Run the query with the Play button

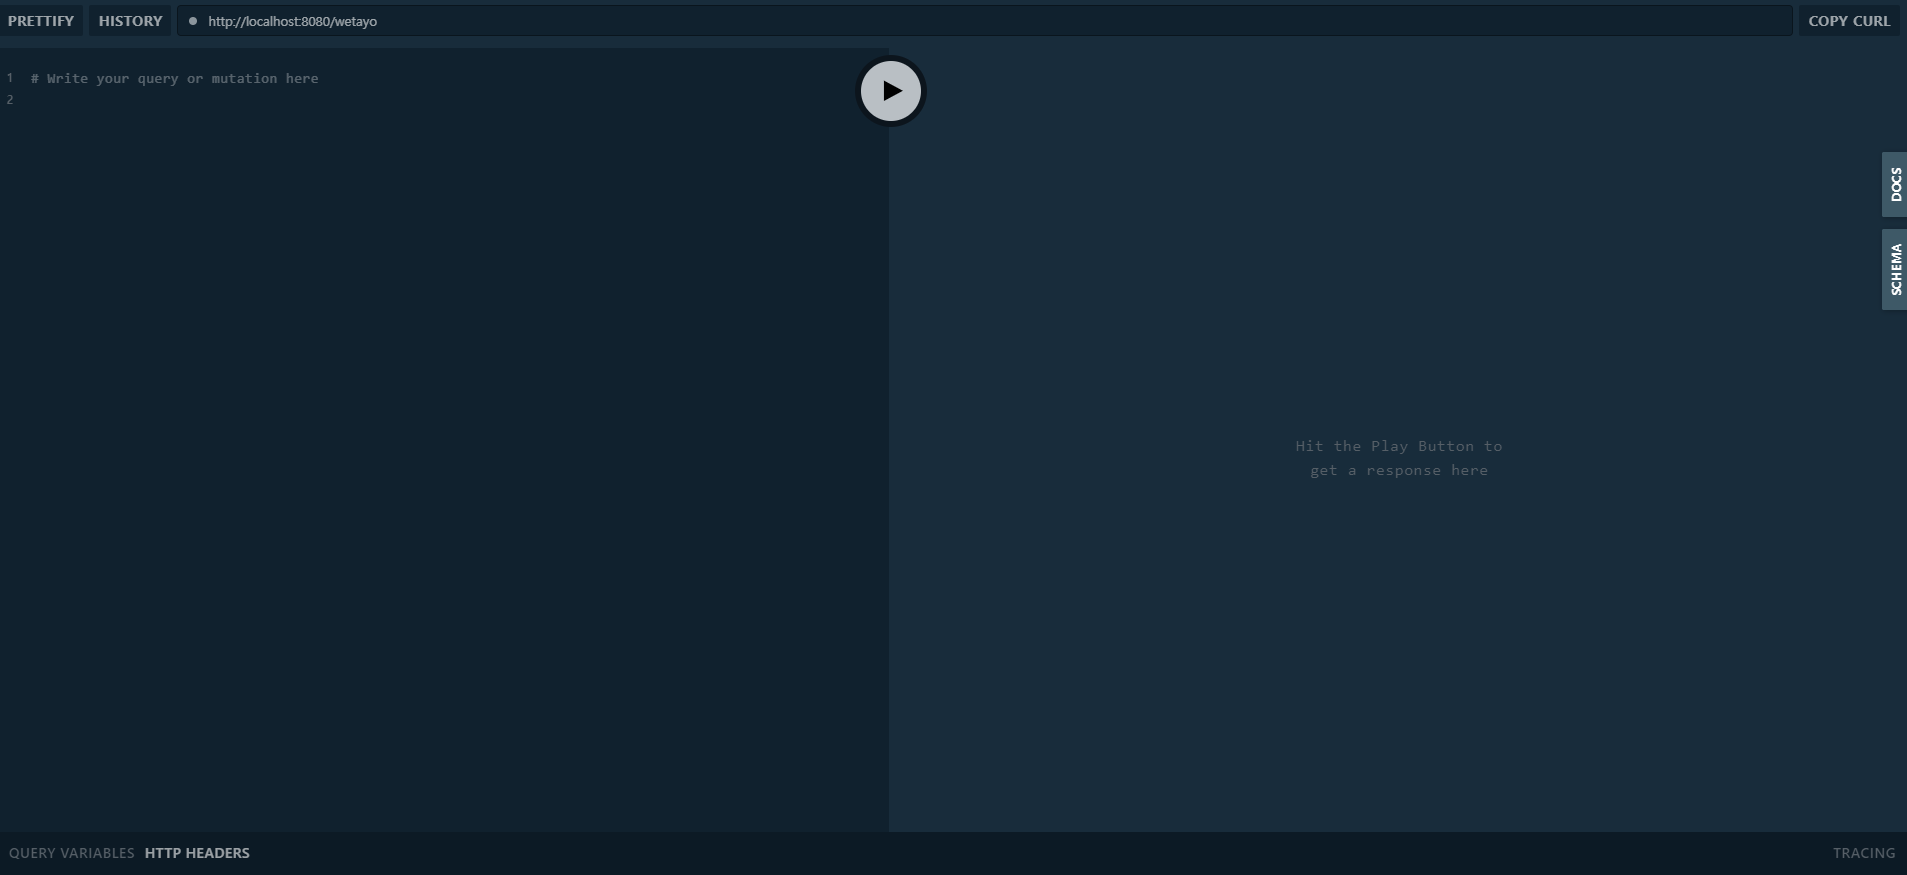(x=890, y=91)
